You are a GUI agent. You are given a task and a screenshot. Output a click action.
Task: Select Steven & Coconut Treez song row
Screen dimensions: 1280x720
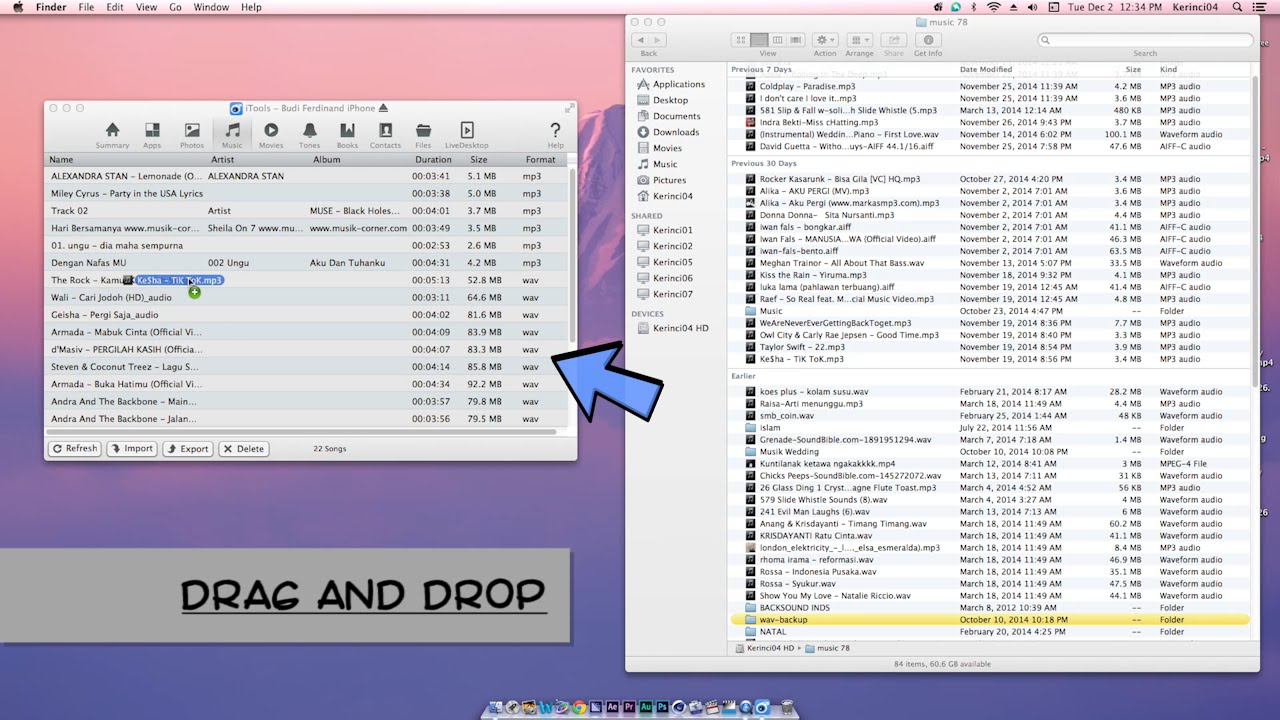pos(306,367)
